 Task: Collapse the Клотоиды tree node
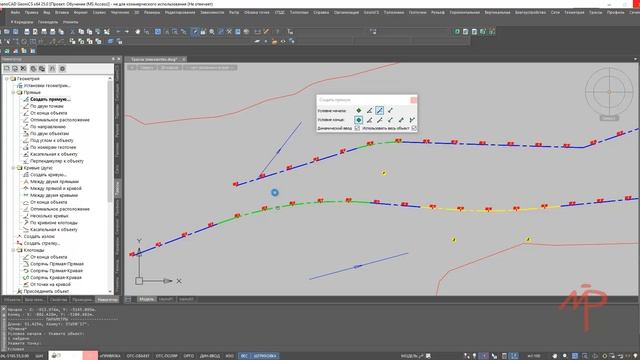[x=13, y=250]
